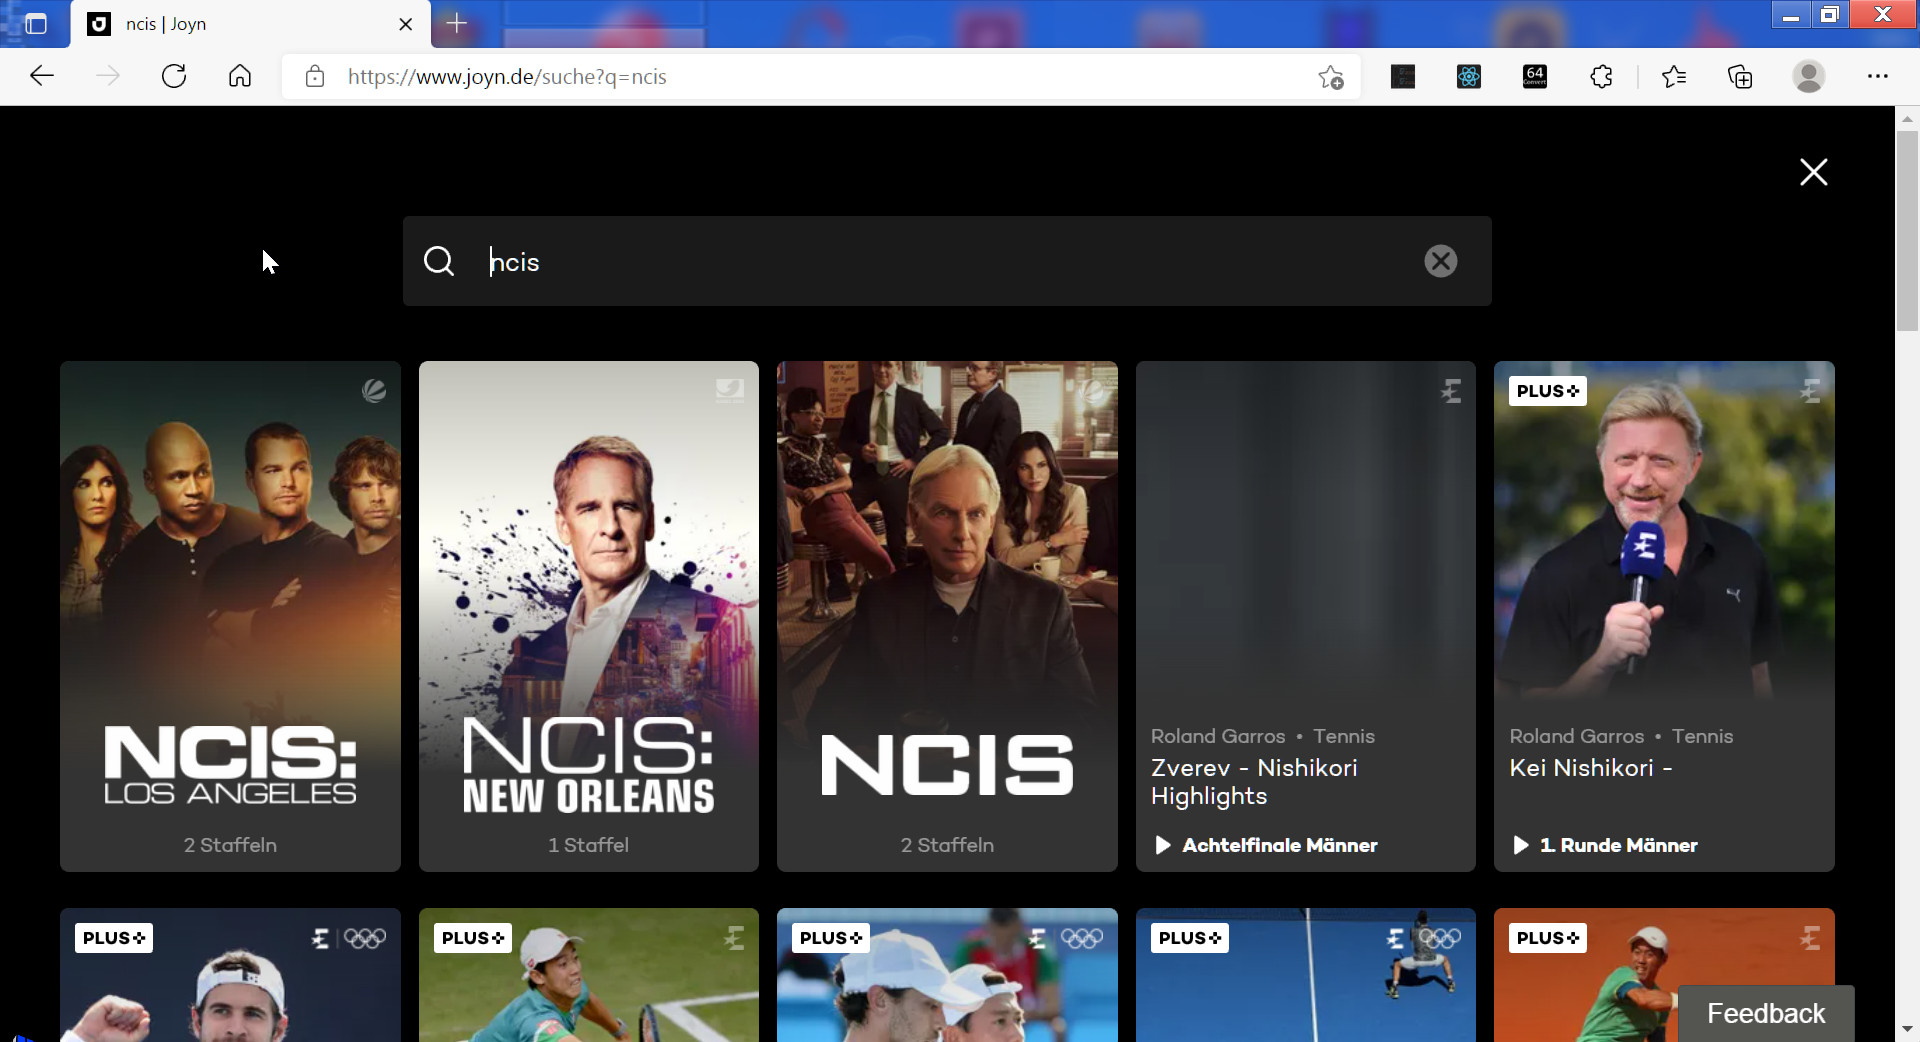Clear the ncis search query
Viewport: 1920px width, 1042px height.
coord(1440,261)
